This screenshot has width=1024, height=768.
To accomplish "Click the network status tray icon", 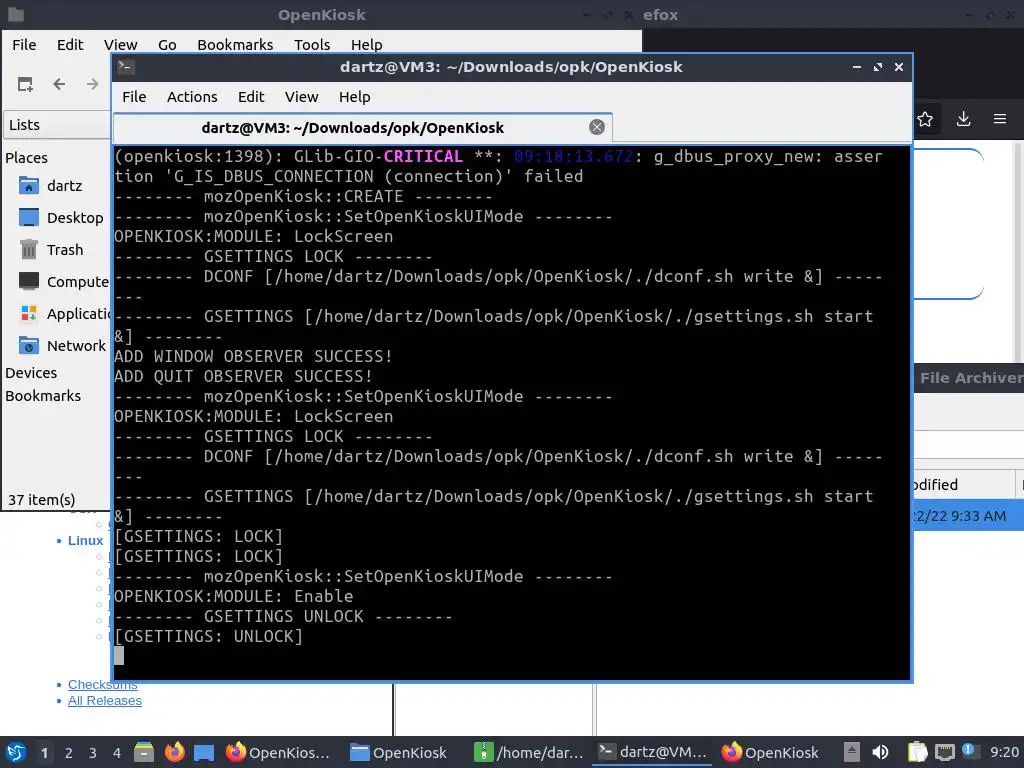I will click(x=944, y=753).
